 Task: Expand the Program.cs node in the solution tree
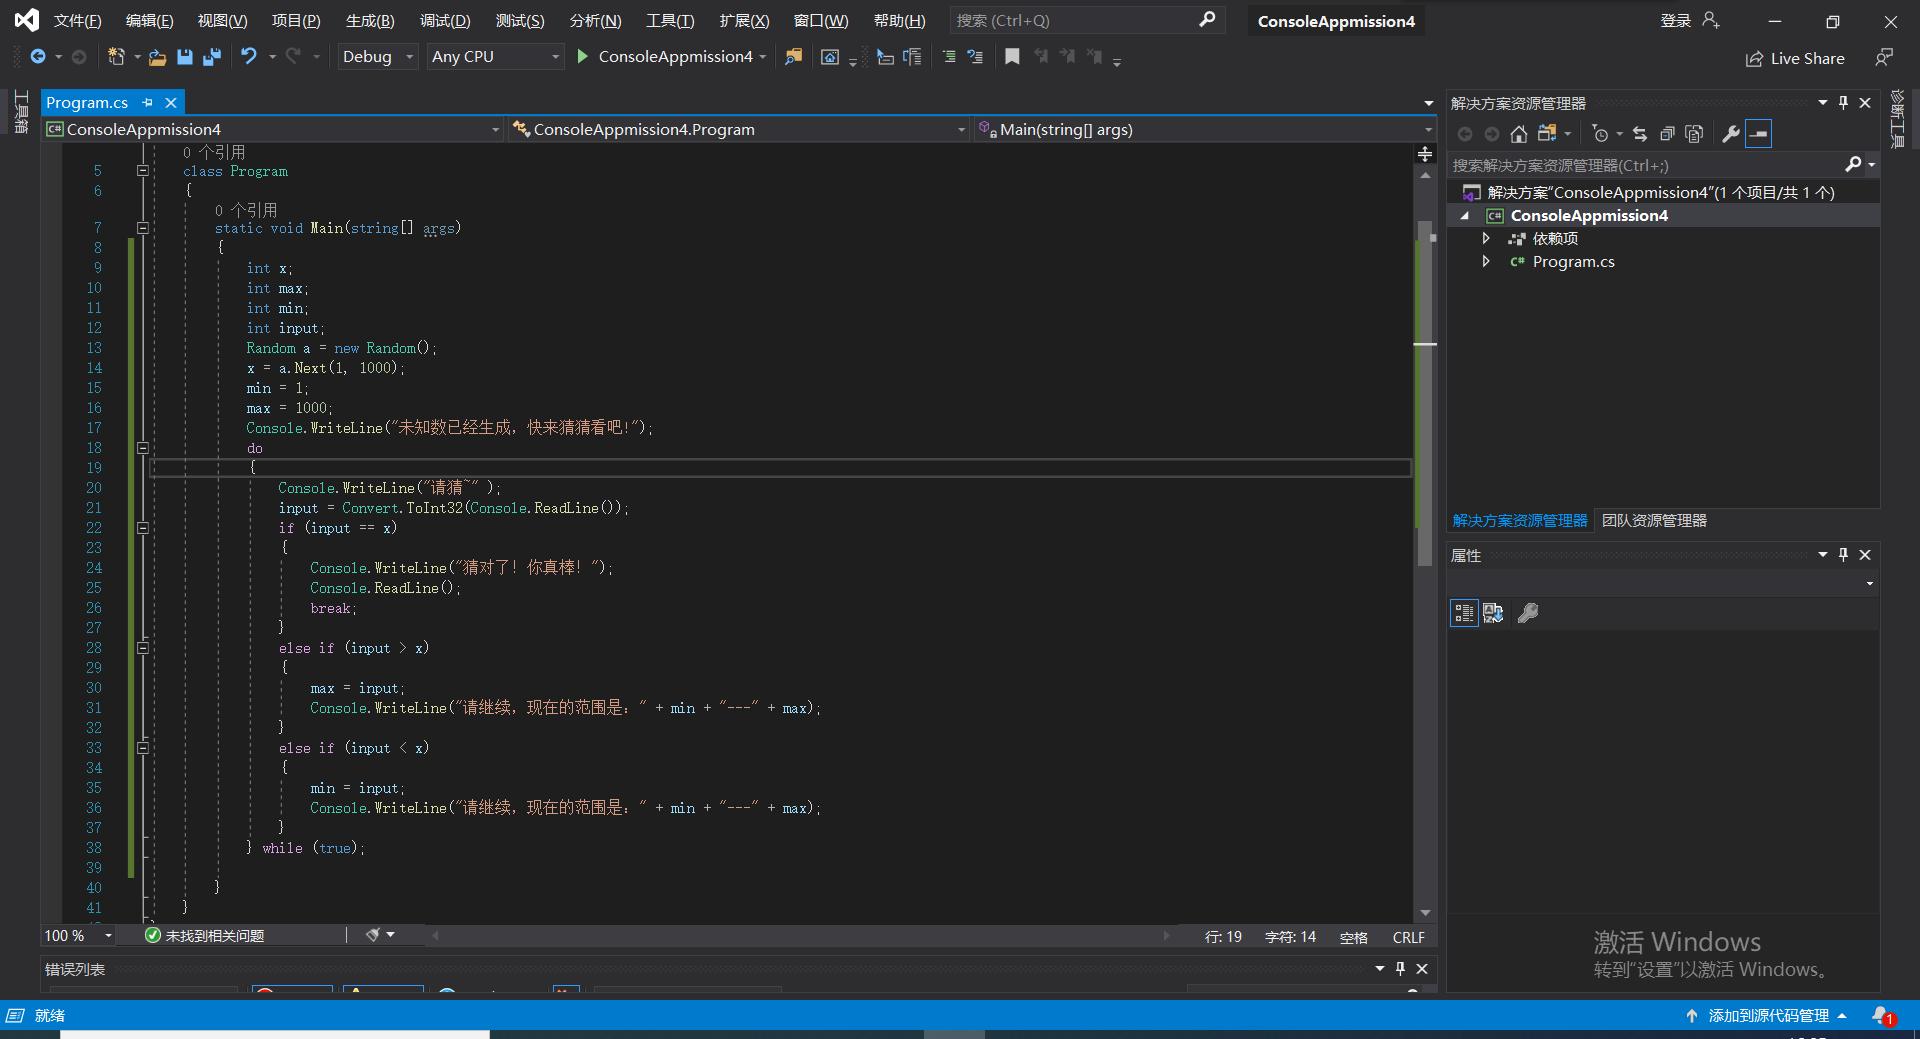coord(1486,262)
